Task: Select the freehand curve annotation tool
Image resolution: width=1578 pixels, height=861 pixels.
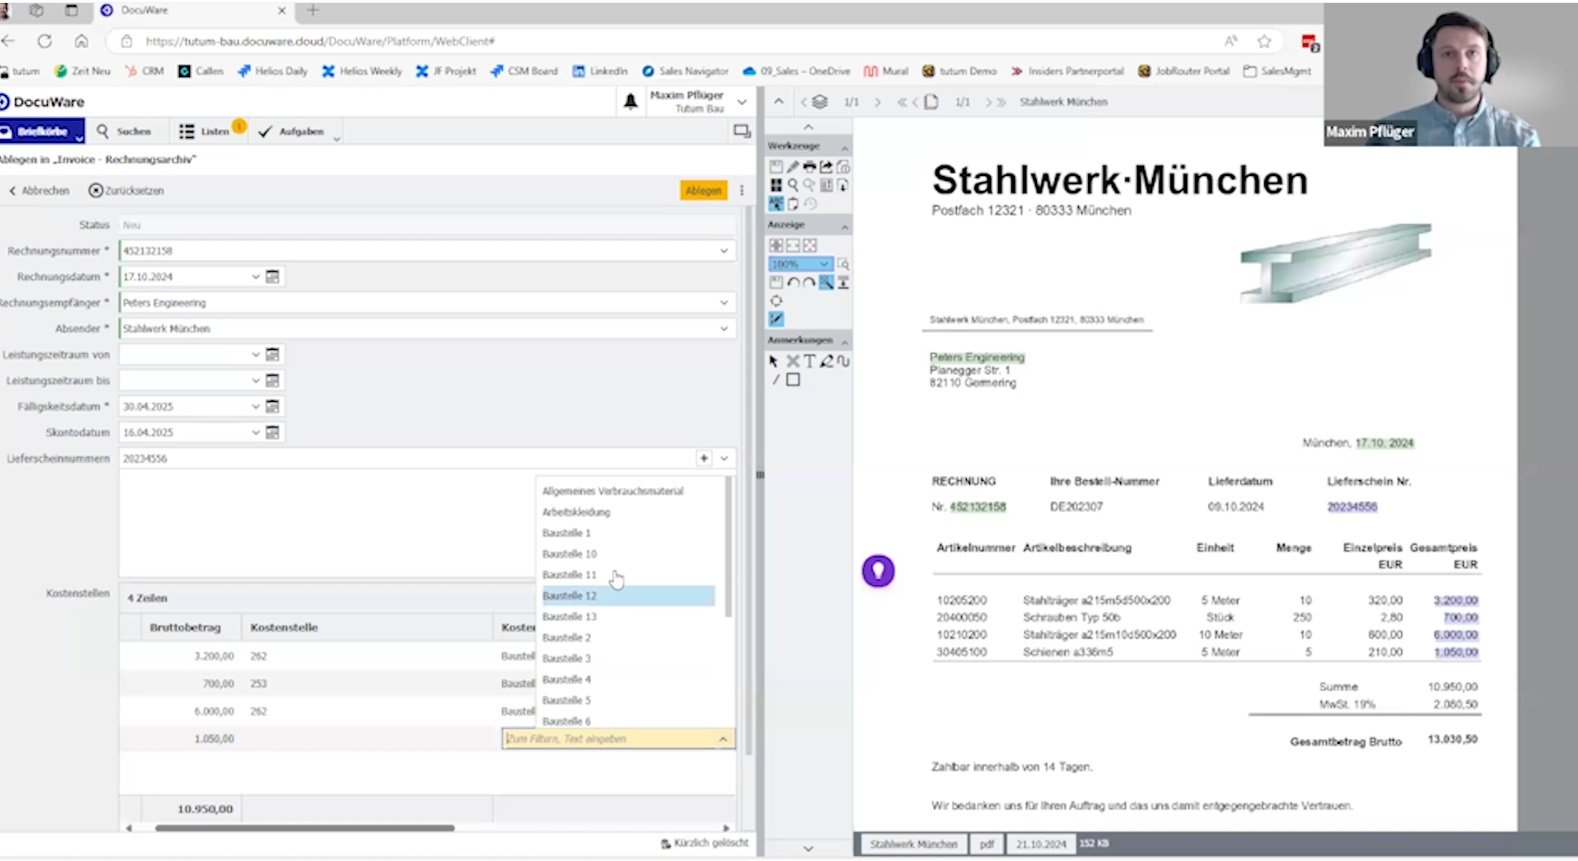Action: (x=844, y=361)
